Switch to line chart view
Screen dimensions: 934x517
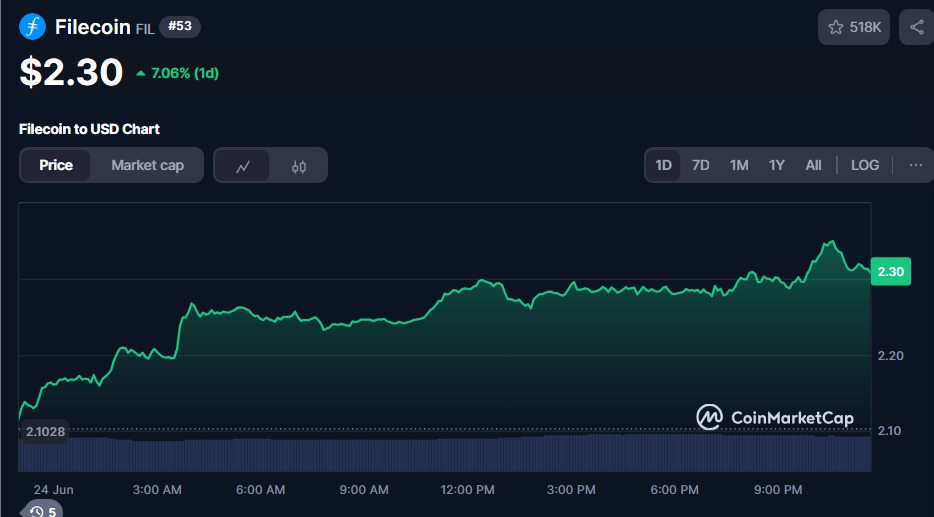pyautogui.click(x=242, y=166)
